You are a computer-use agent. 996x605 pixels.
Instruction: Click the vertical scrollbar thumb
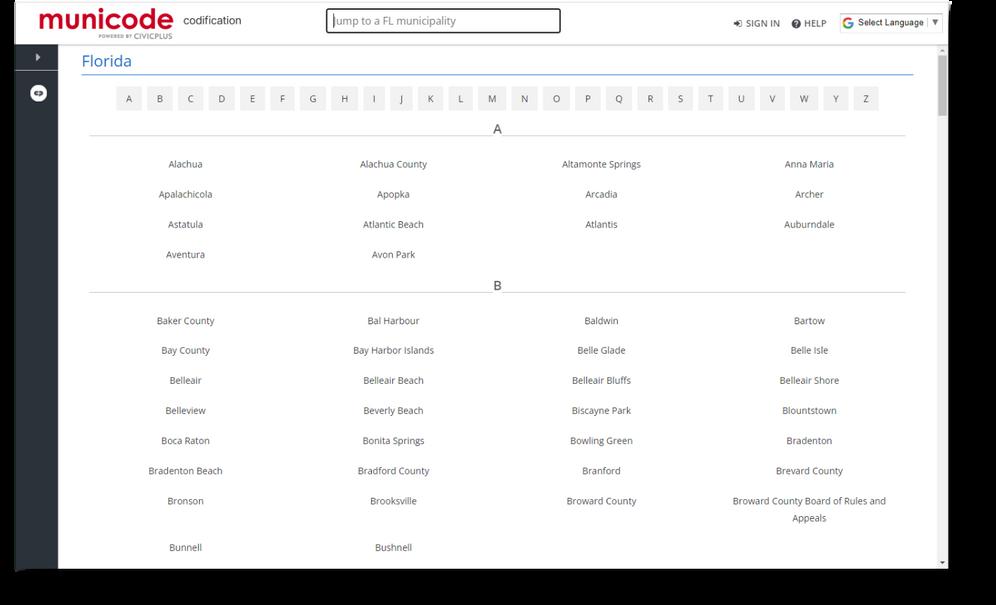pyautogui.click(x=942, y=85)
